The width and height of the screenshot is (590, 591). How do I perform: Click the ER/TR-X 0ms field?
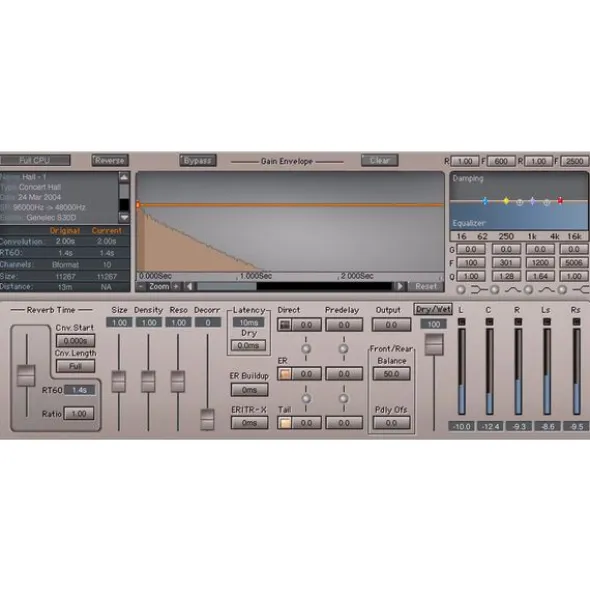(249, 423)
